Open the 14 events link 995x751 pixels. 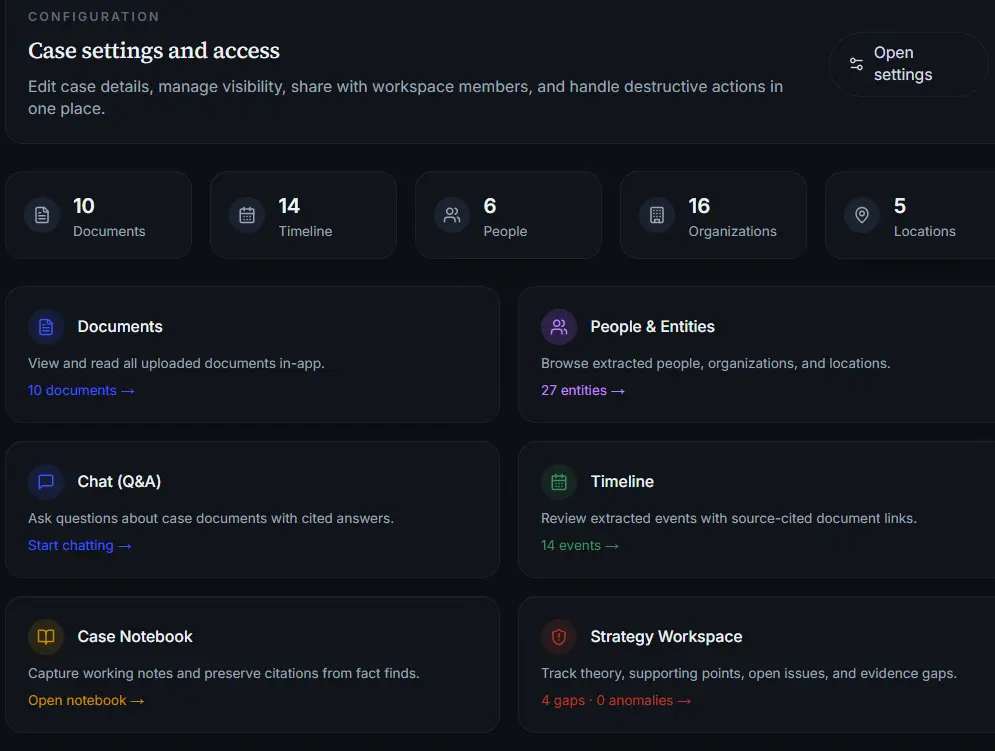[x=579, y=545]
